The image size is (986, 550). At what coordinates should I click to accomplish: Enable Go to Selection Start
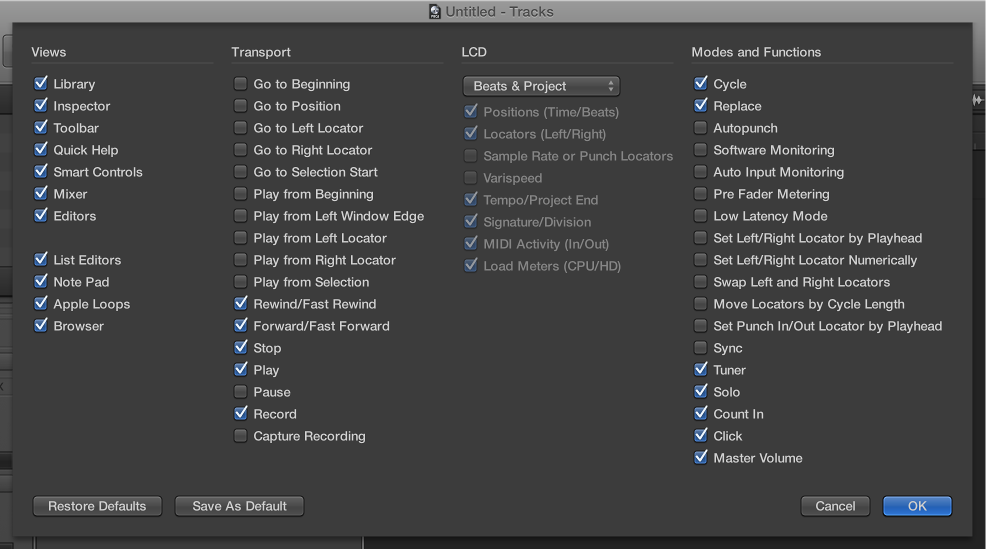tap(240, 172)
